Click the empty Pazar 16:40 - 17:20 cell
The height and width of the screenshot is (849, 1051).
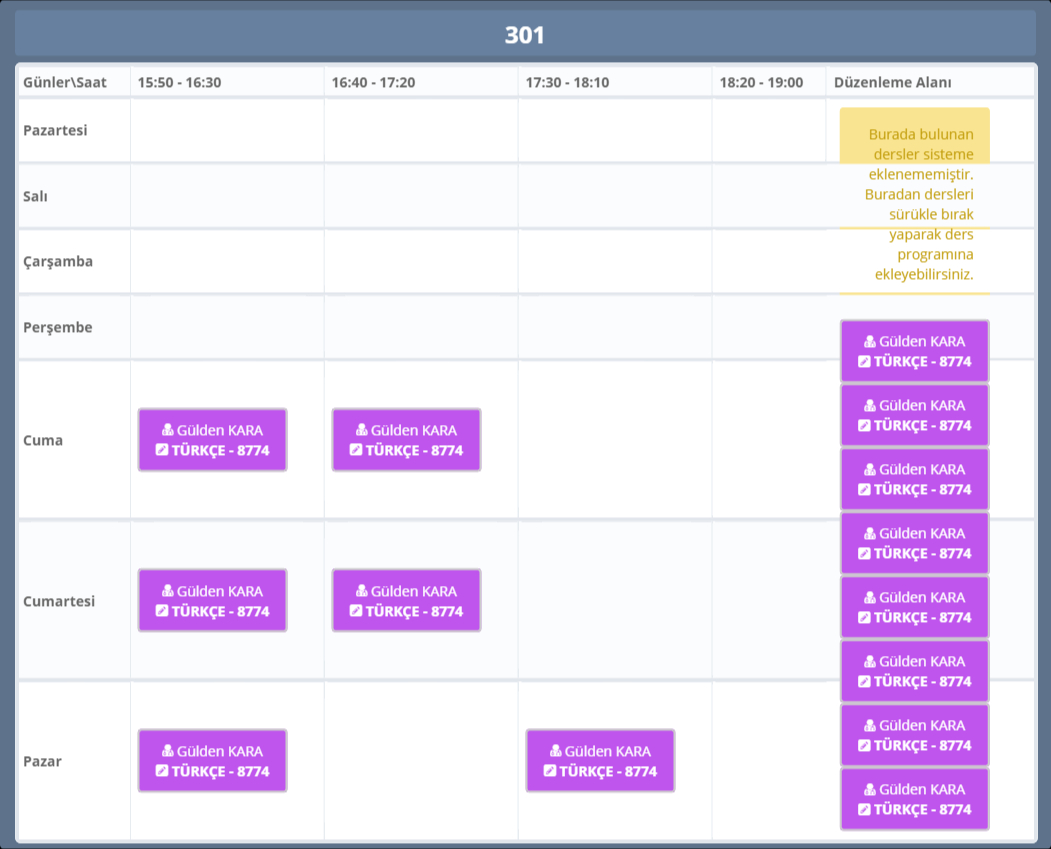[421, 761]
